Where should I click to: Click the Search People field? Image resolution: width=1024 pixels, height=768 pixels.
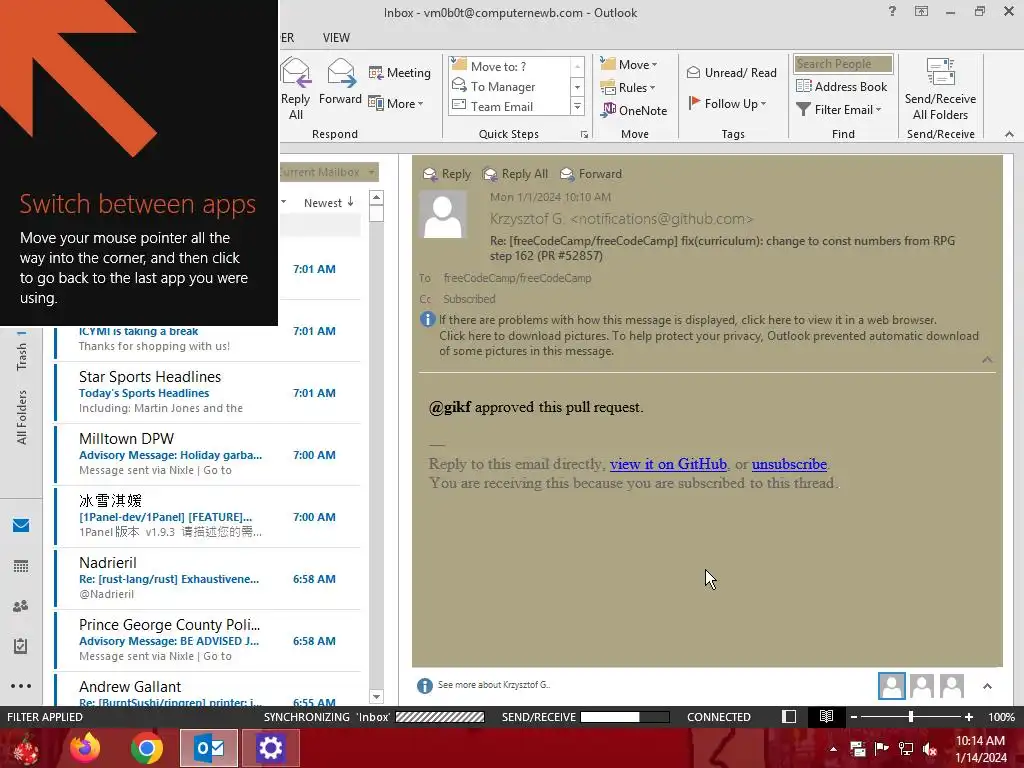coord(843,63)
